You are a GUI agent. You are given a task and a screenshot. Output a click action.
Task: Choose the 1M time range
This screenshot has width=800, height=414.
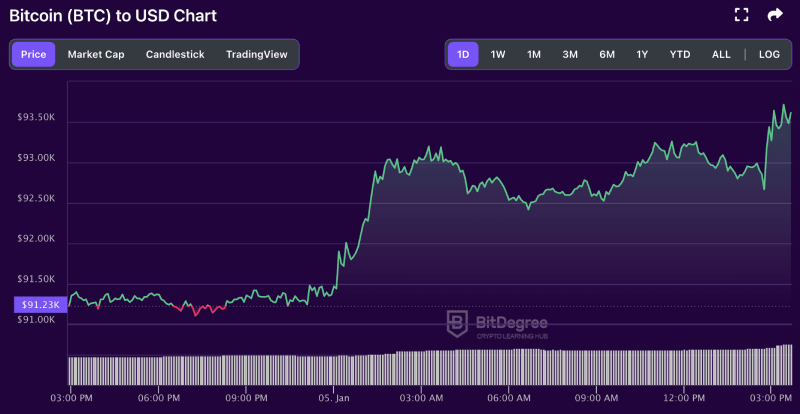534,55
